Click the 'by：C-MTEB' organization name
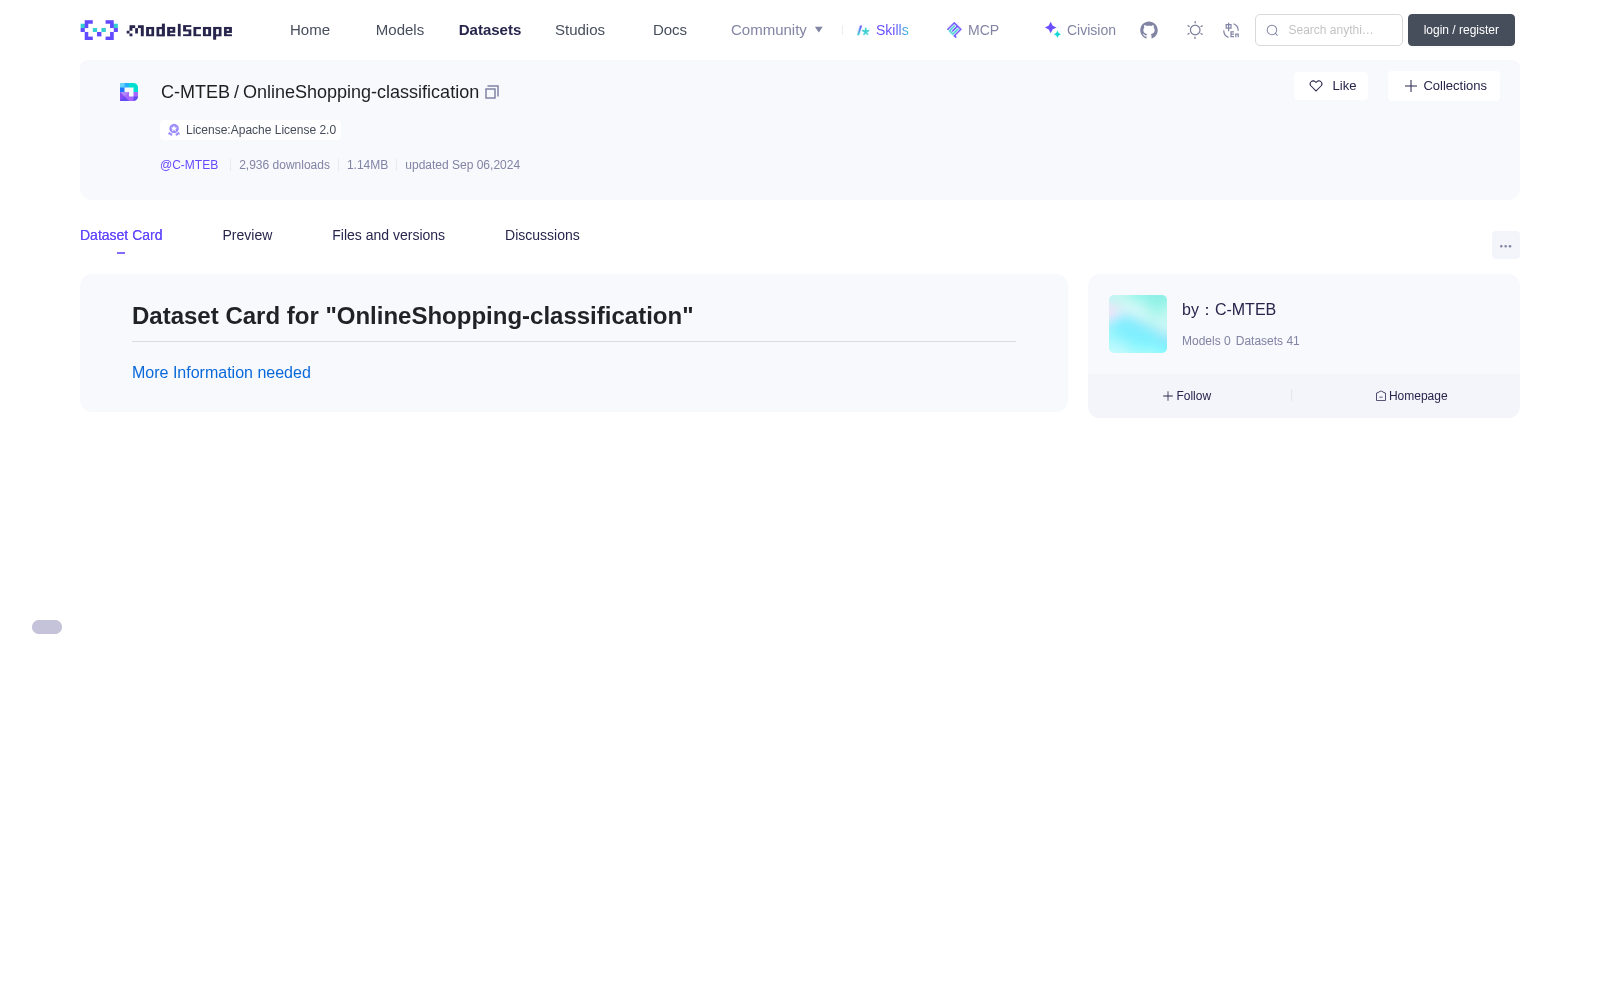This screenshot has height=1000, width=1600. coord(1229,310)
